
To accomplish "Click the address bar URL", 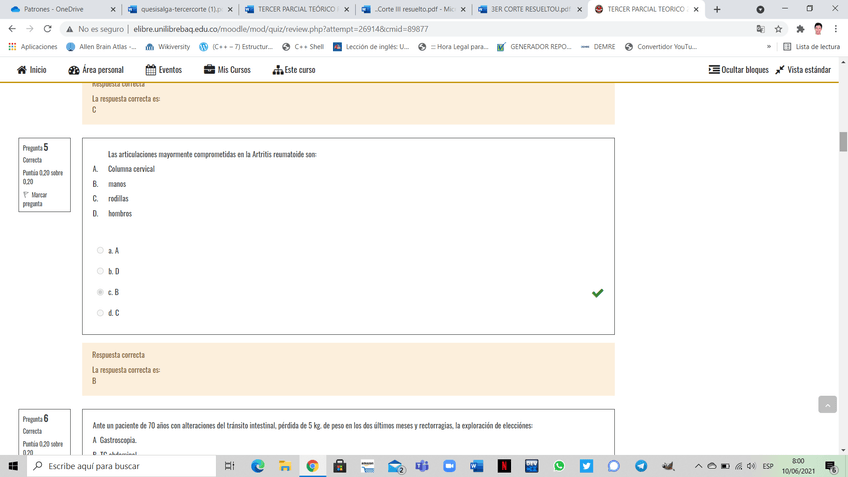I will tap(281, 29).
